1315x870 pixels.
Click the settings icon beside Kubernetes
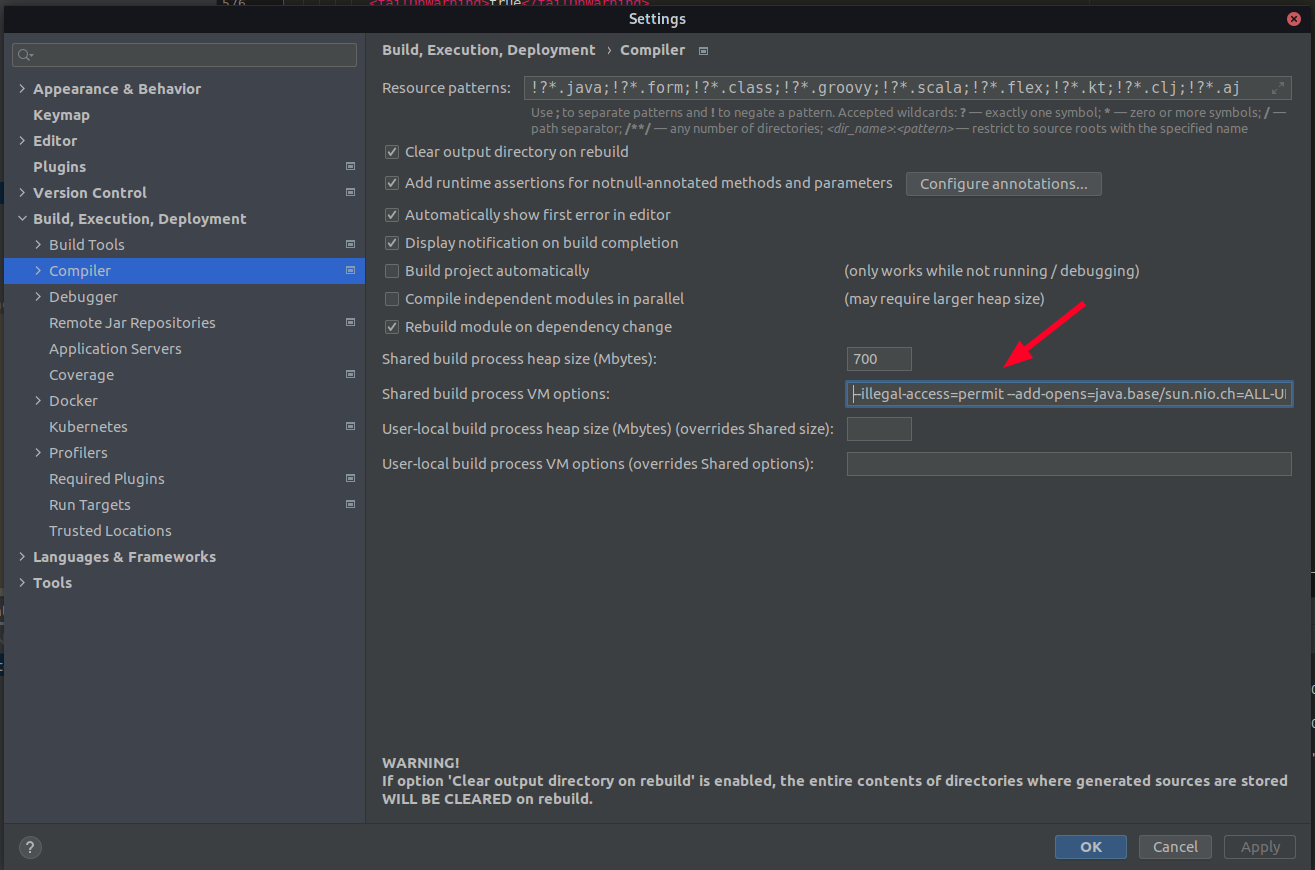(x=349, y=426)
